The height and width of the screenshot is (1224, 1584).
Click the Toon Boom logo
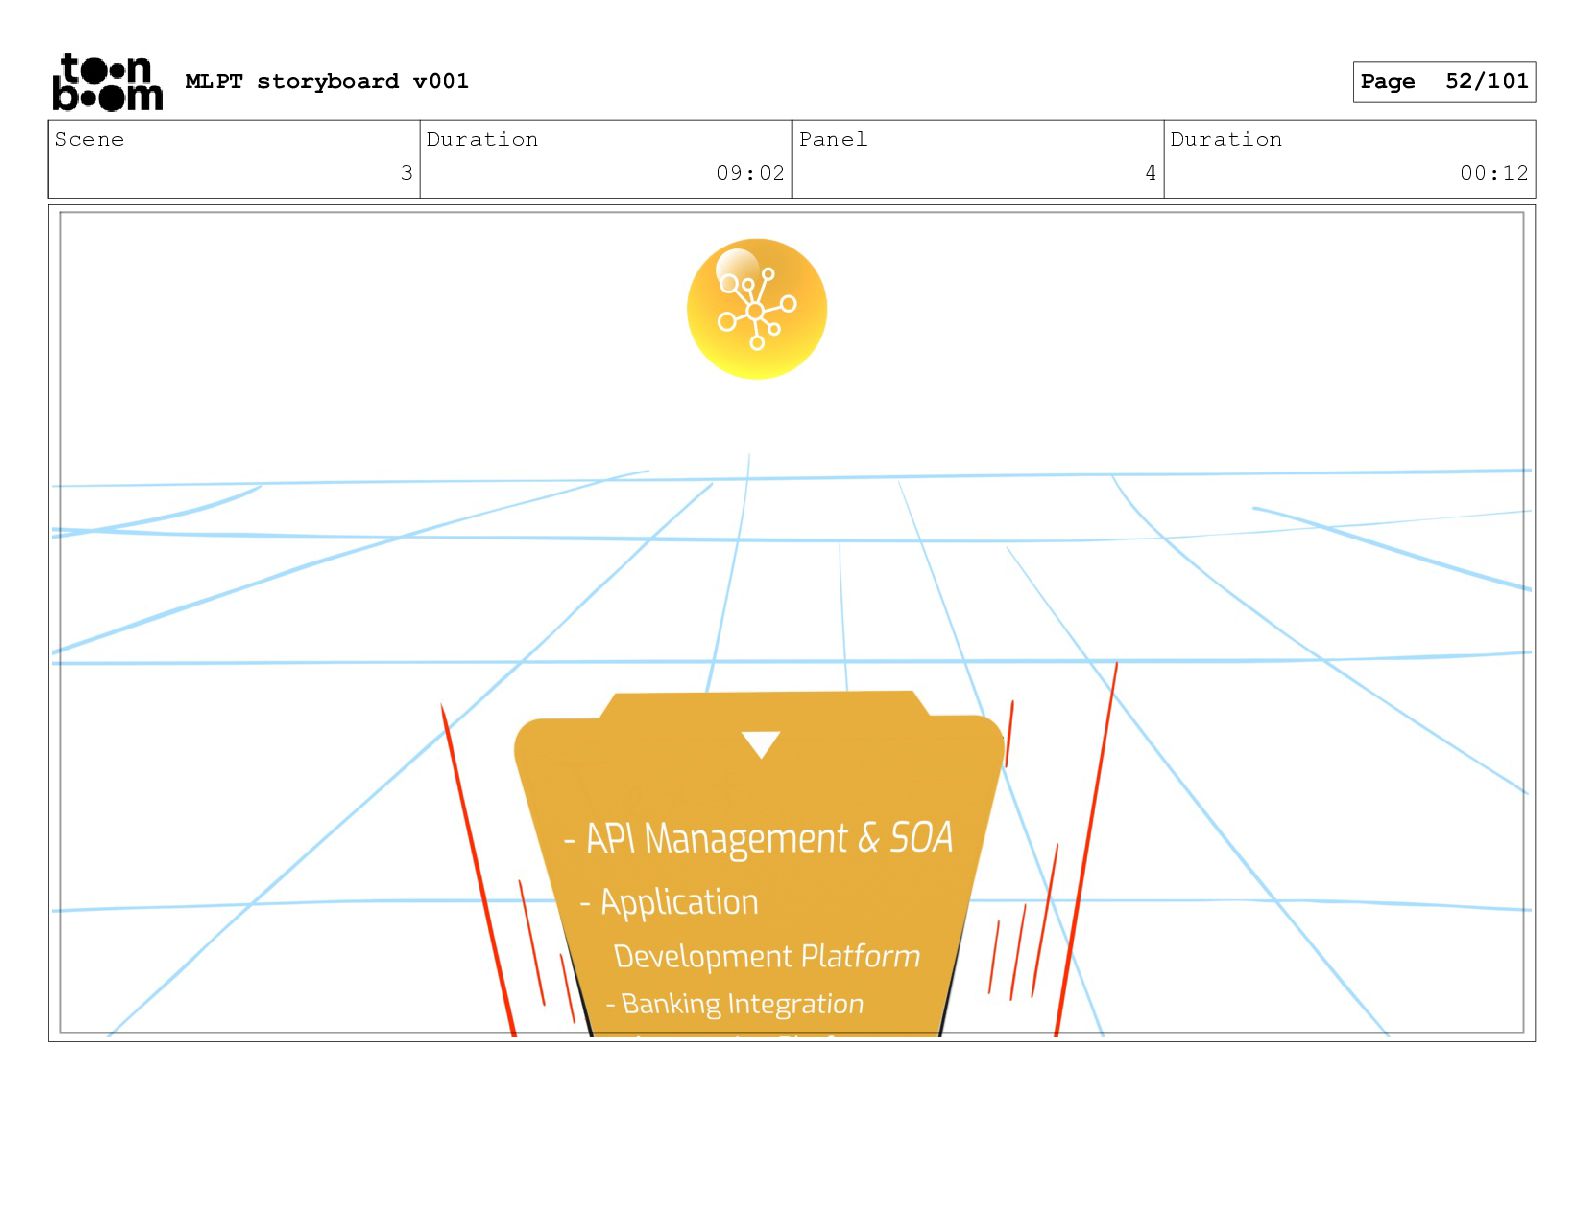pyautogui.click(x=107, y=82)
